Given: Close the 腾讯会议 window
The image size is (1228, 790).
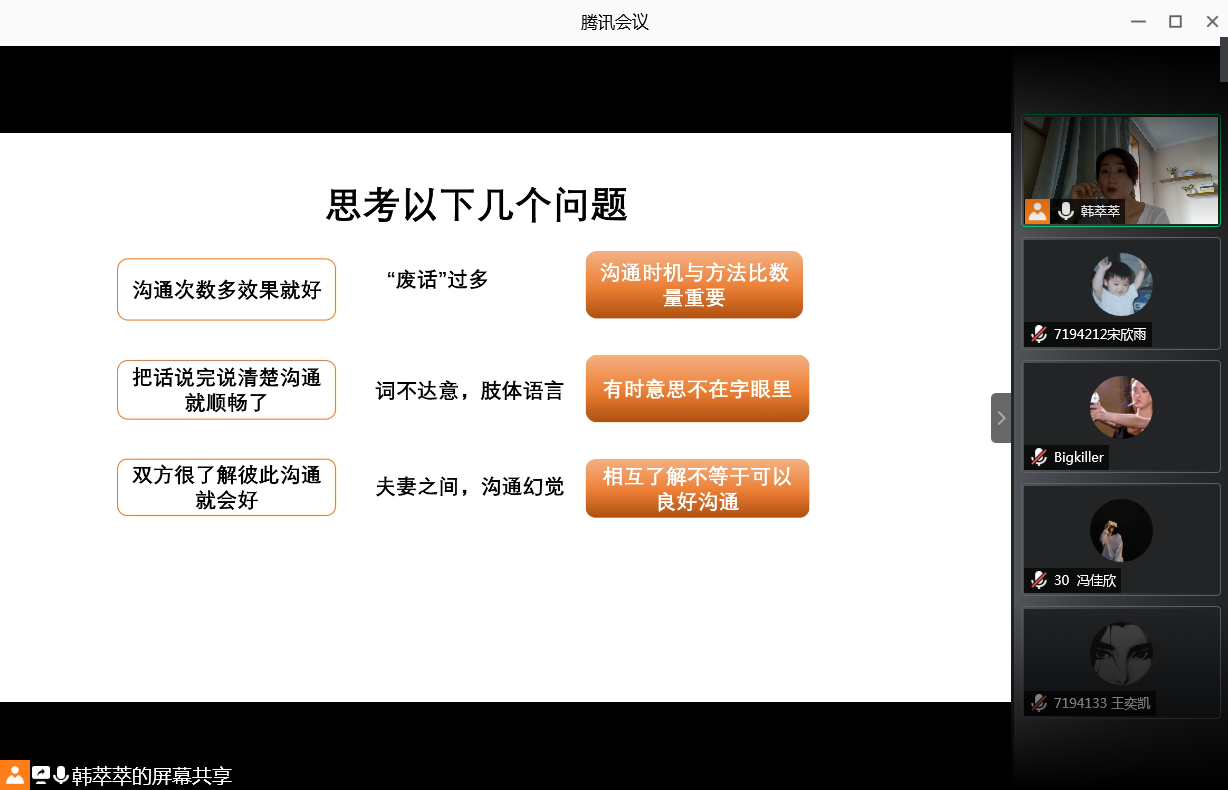Looking at the screenshot, I should 1212,21.
